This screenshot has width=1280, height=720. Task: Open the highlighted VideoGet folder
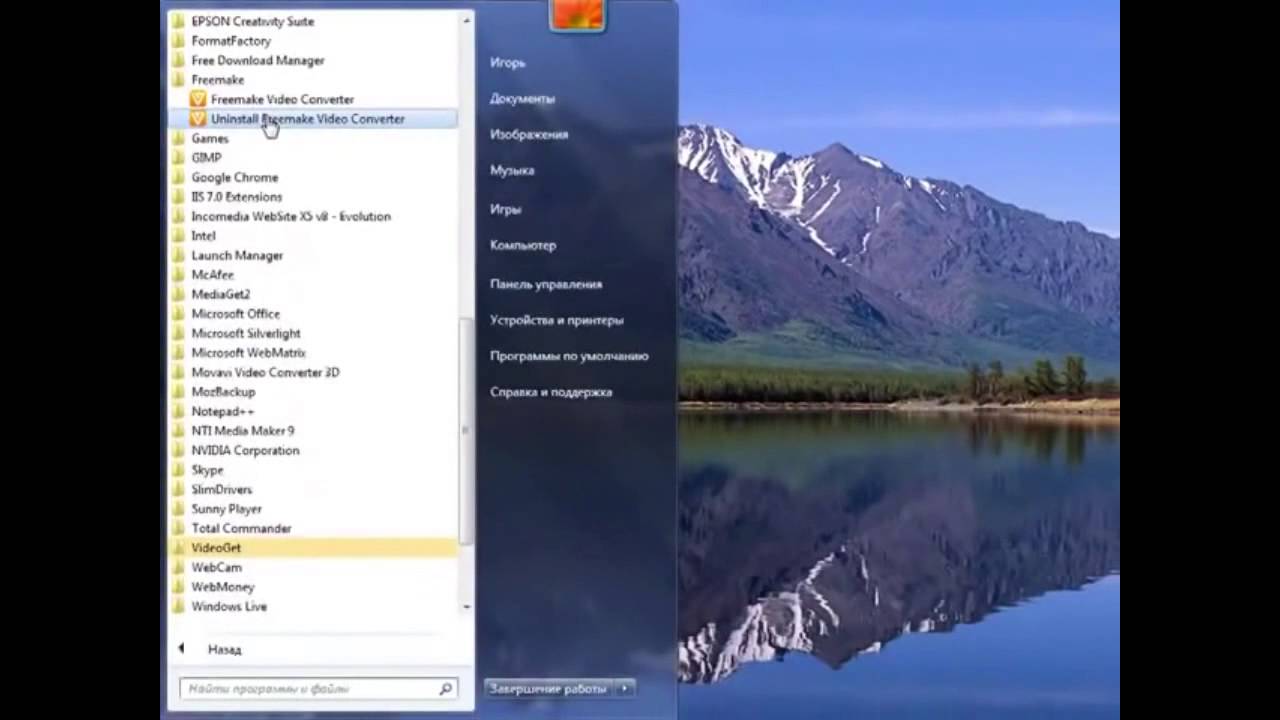pyautogui.click(x=314, y=548)
